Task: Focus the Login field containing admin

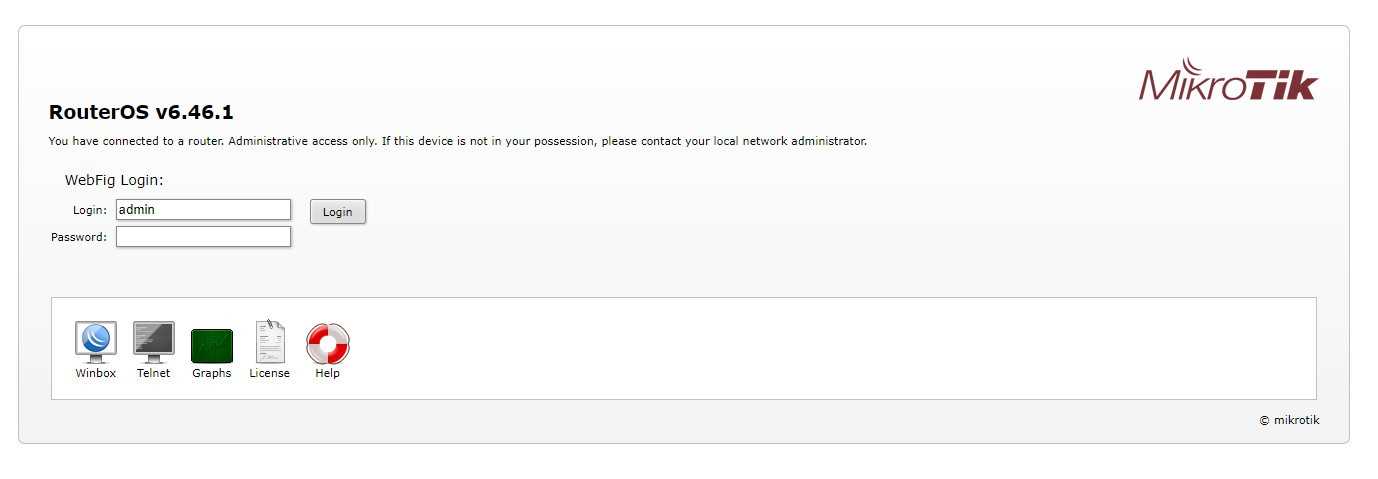Action: pyautogui.click(x=204, y=210)
